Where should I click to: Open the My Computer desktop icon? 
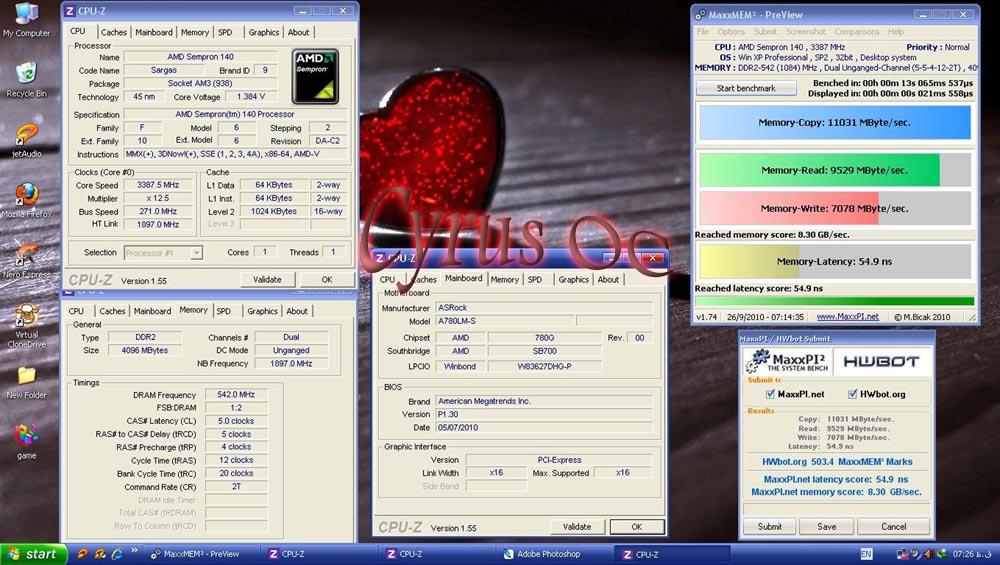coord(26,19)
